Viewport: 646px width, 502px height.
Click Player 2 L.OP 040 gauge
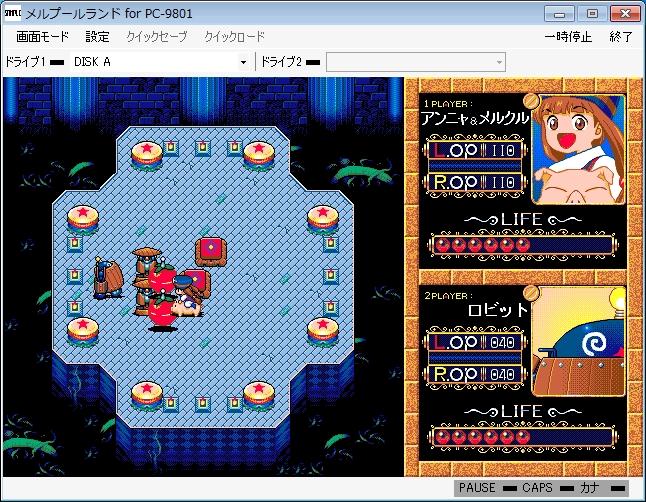point(475,342)
